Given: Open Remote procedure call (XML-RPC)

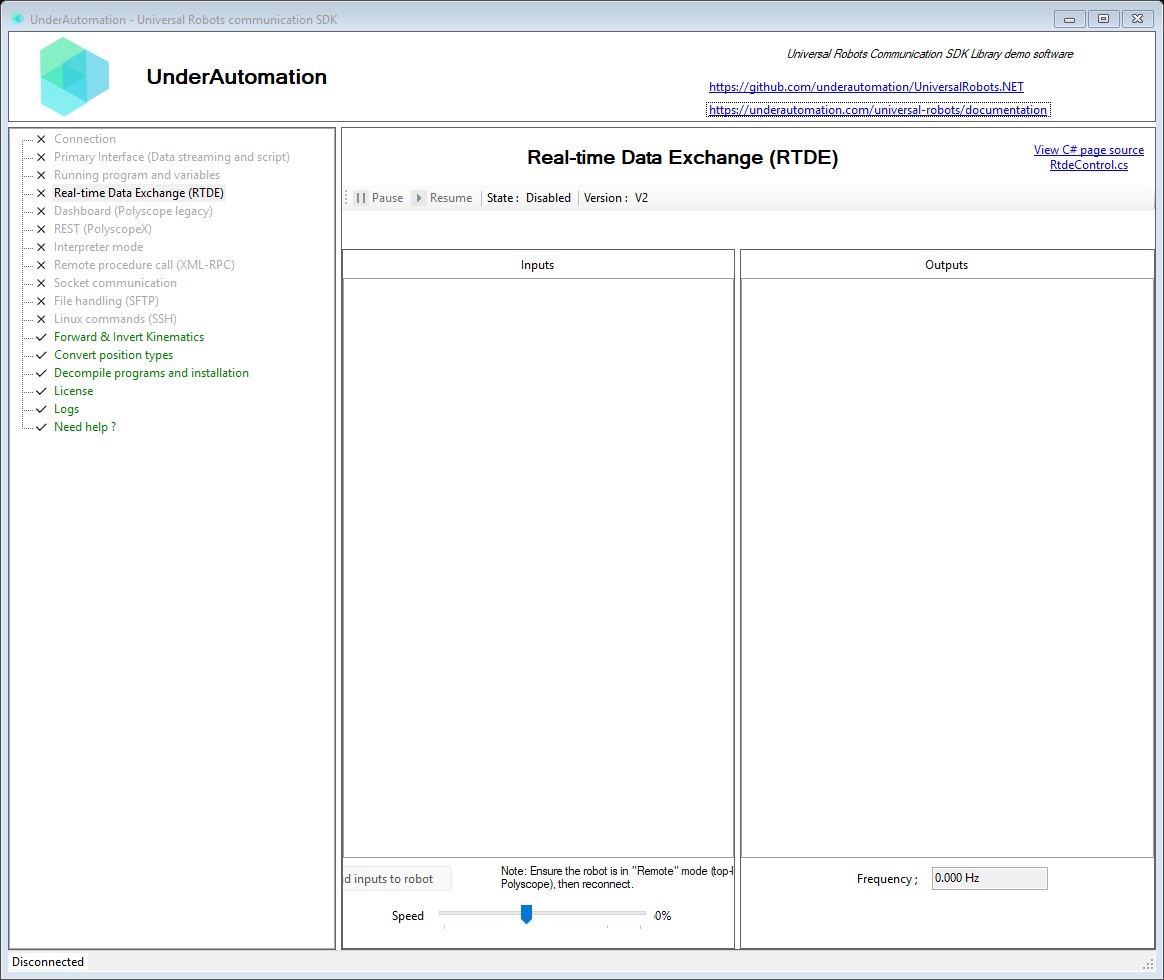Looking at the screenshot, I should 144,265.
